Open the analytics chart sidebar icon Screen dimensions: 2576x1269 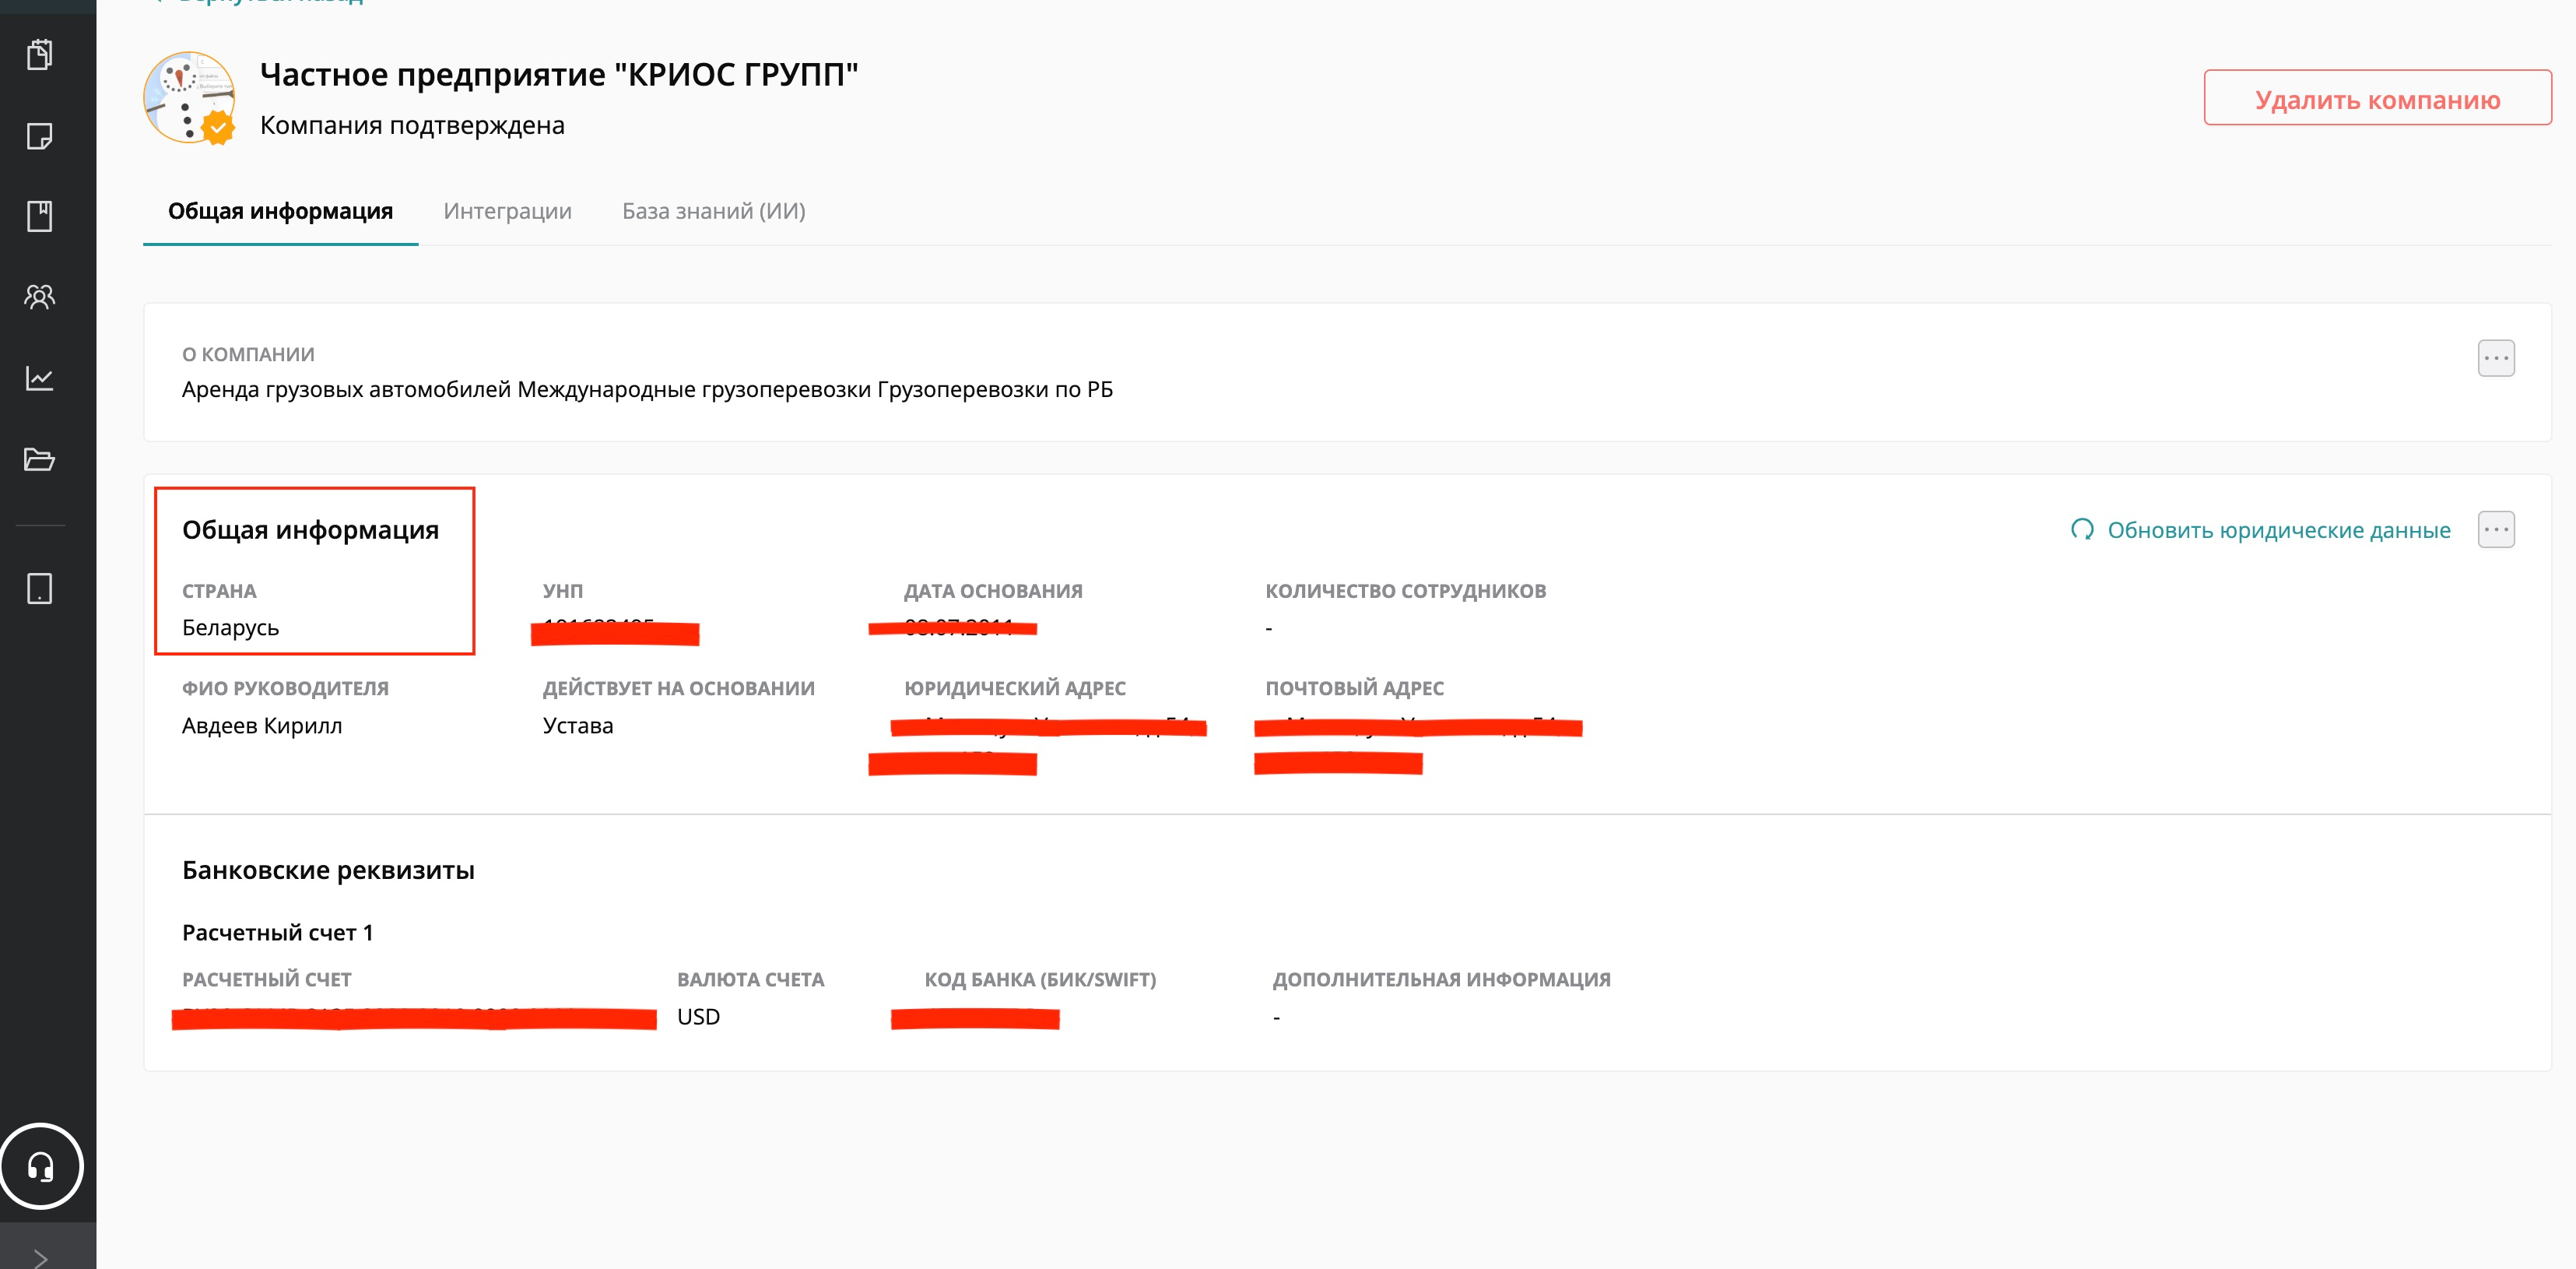(40, 378)
